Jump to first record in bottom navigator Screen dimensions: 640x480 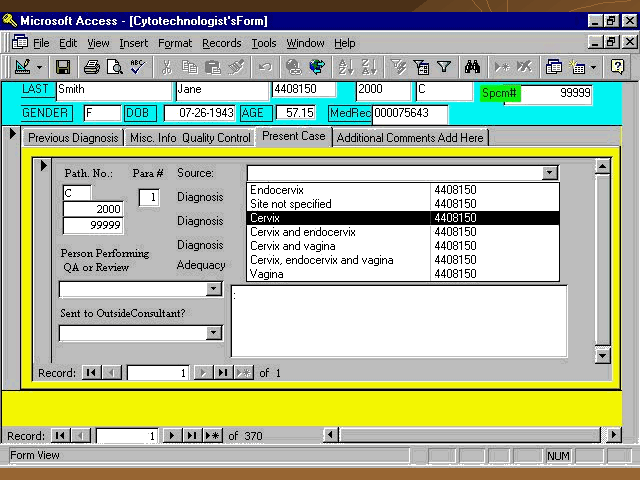click(60, 436)
